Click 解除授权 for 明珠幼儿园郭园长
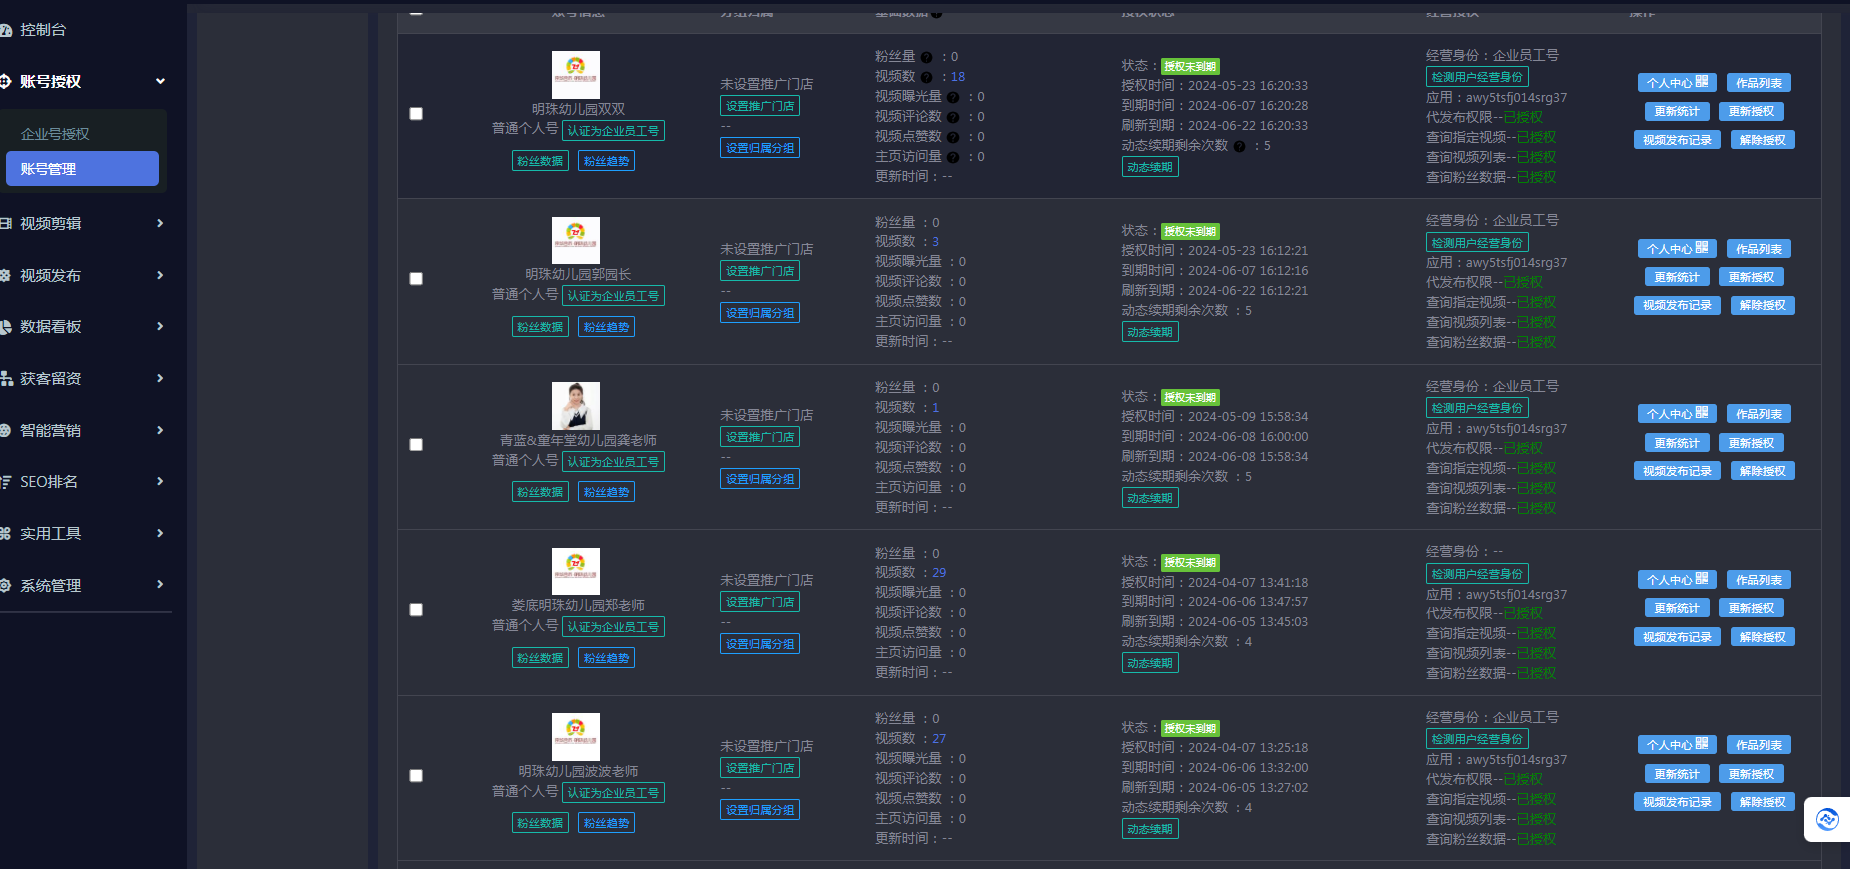Screen dimensions: 1850x869 pyautogui.click(x=1762, y=306)
